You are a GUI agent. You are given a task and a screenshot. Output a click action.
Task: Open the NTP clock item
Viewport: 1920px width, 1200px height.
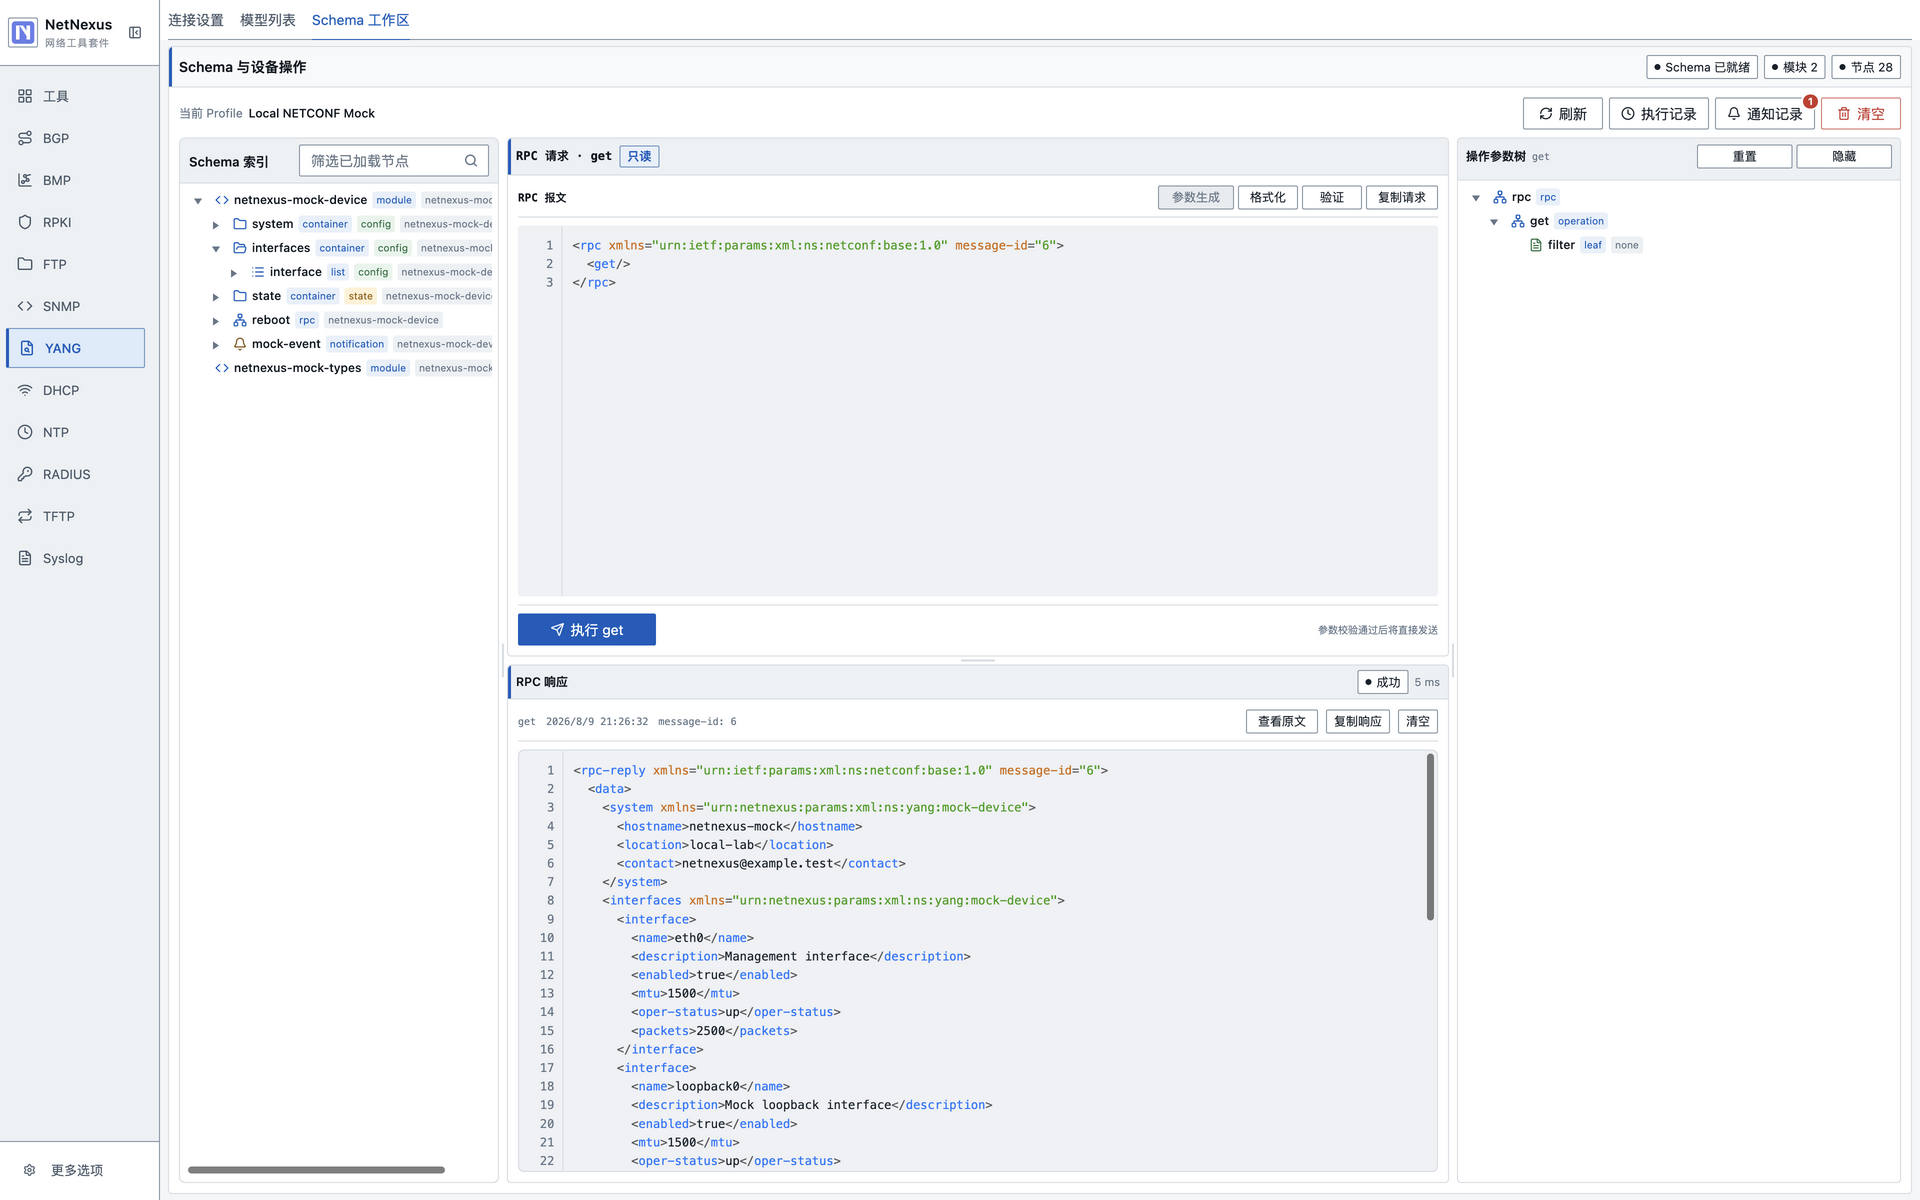pos(75,432)
